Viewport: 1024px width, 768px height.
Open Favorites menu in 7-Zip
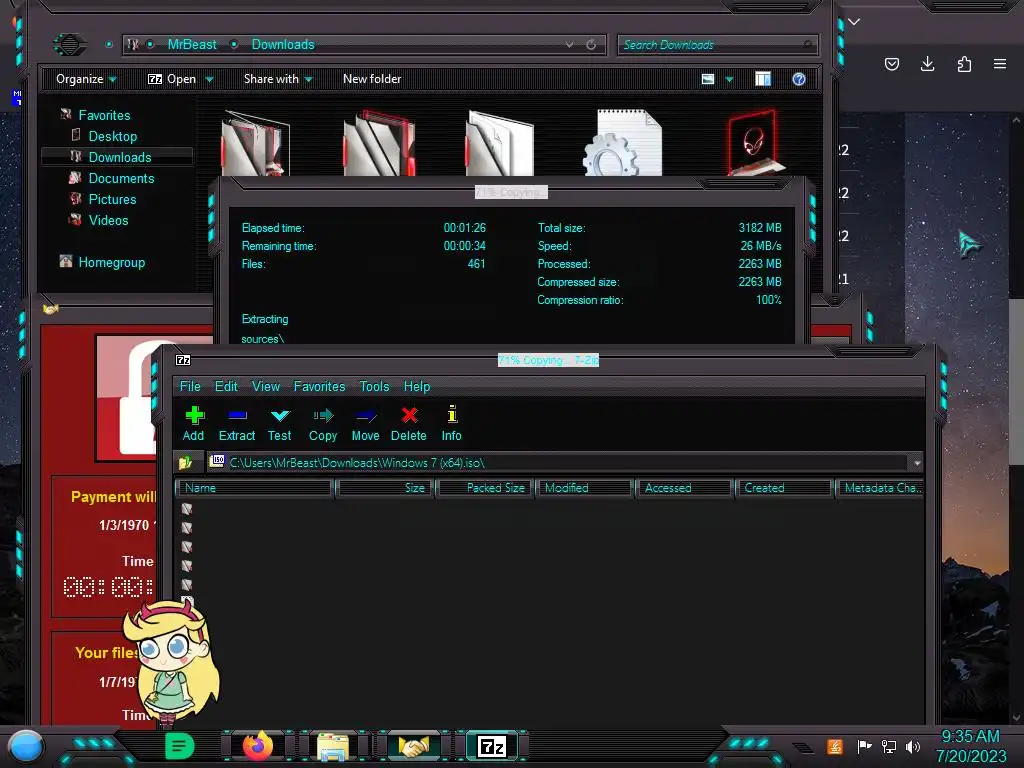(x=319, y=386)
